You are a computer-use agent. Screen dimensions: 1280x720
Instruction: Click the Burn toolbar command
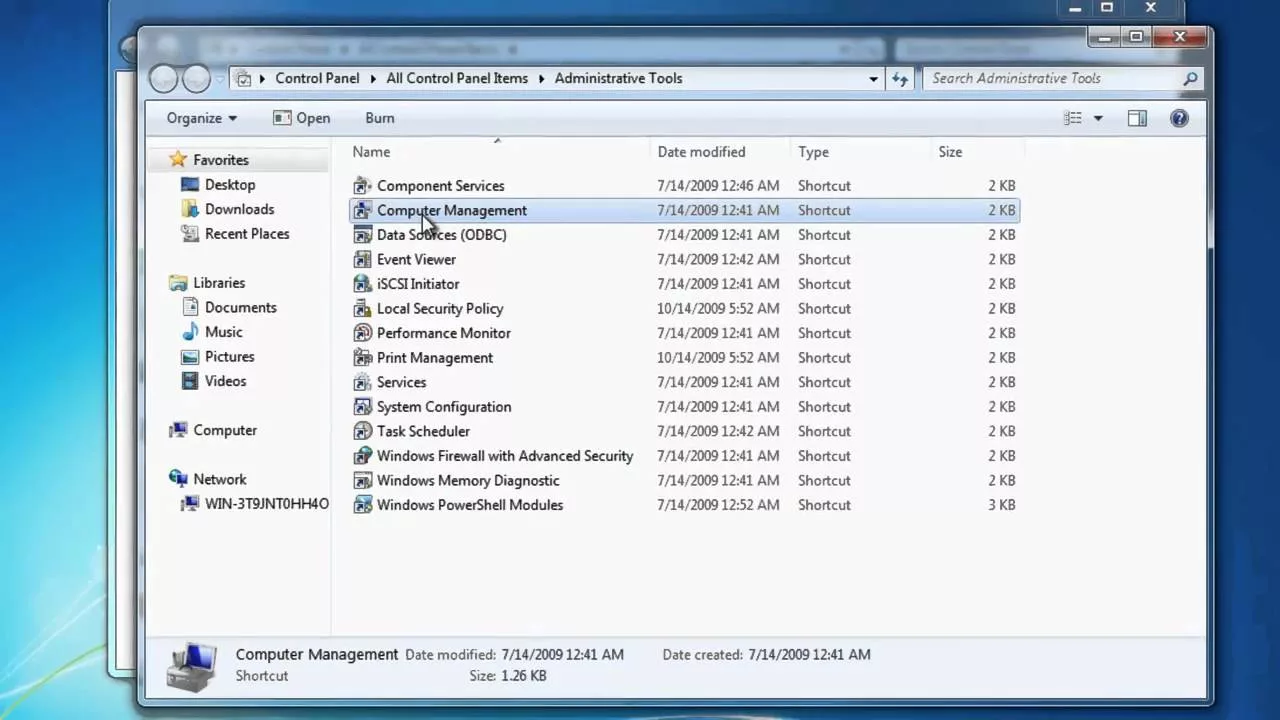(x=379, y=118)
